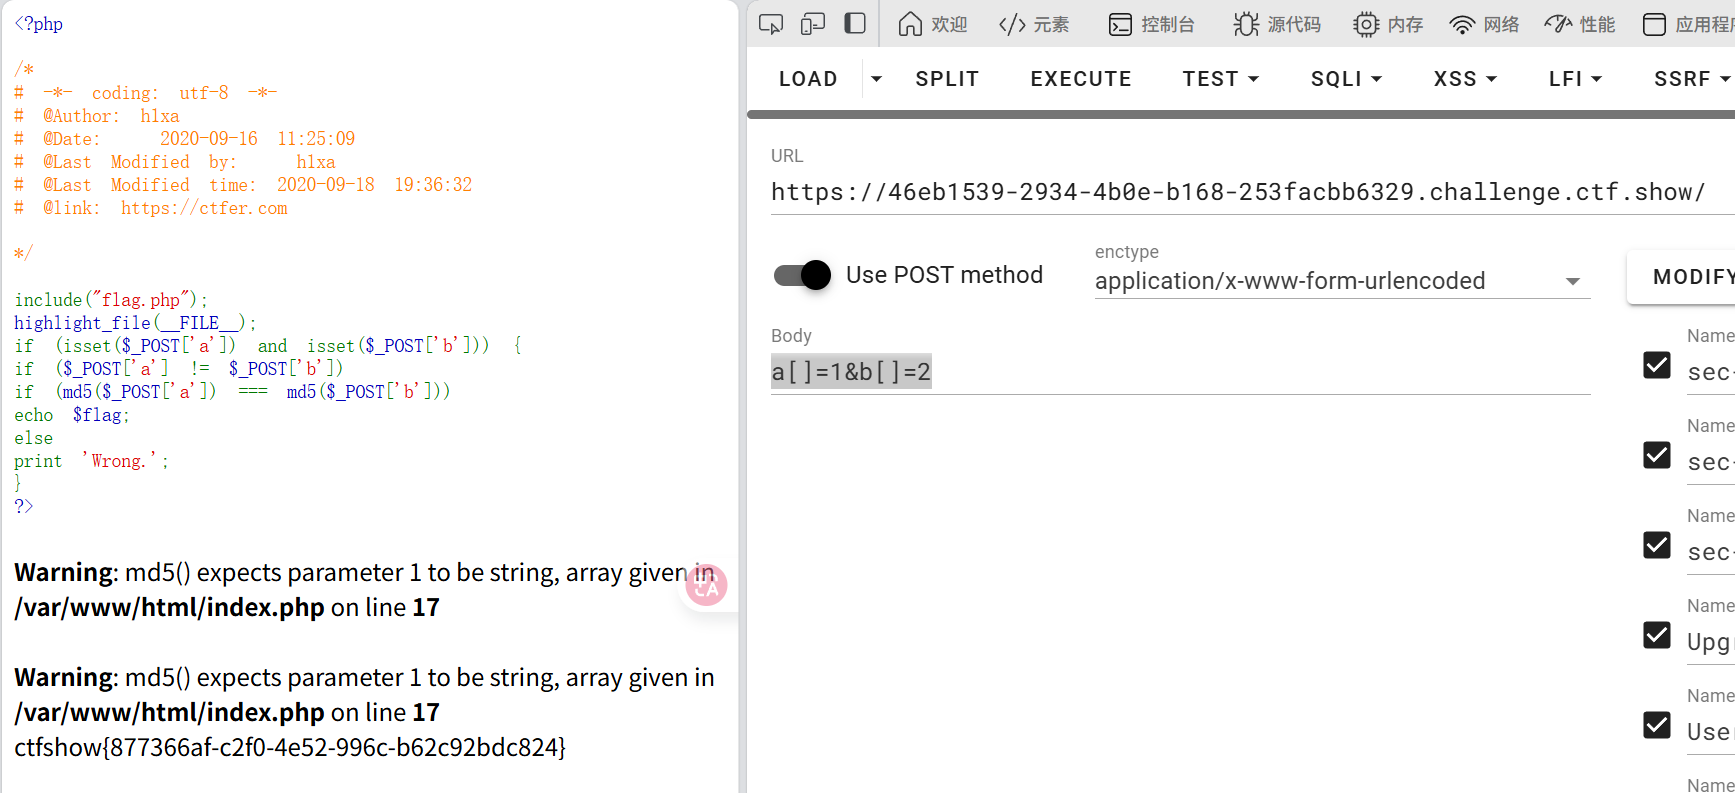Screen dimensions: 1735x793
Task: Toggle the Use POST method switch
Action: pyautogui.click(x=803, y=275)
